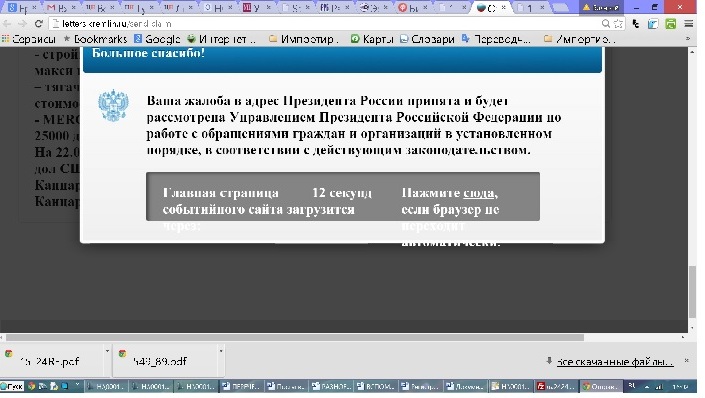705x398 pixels.
Task: Open the Сервисы apps shortcut
Action: pos(29,39)
